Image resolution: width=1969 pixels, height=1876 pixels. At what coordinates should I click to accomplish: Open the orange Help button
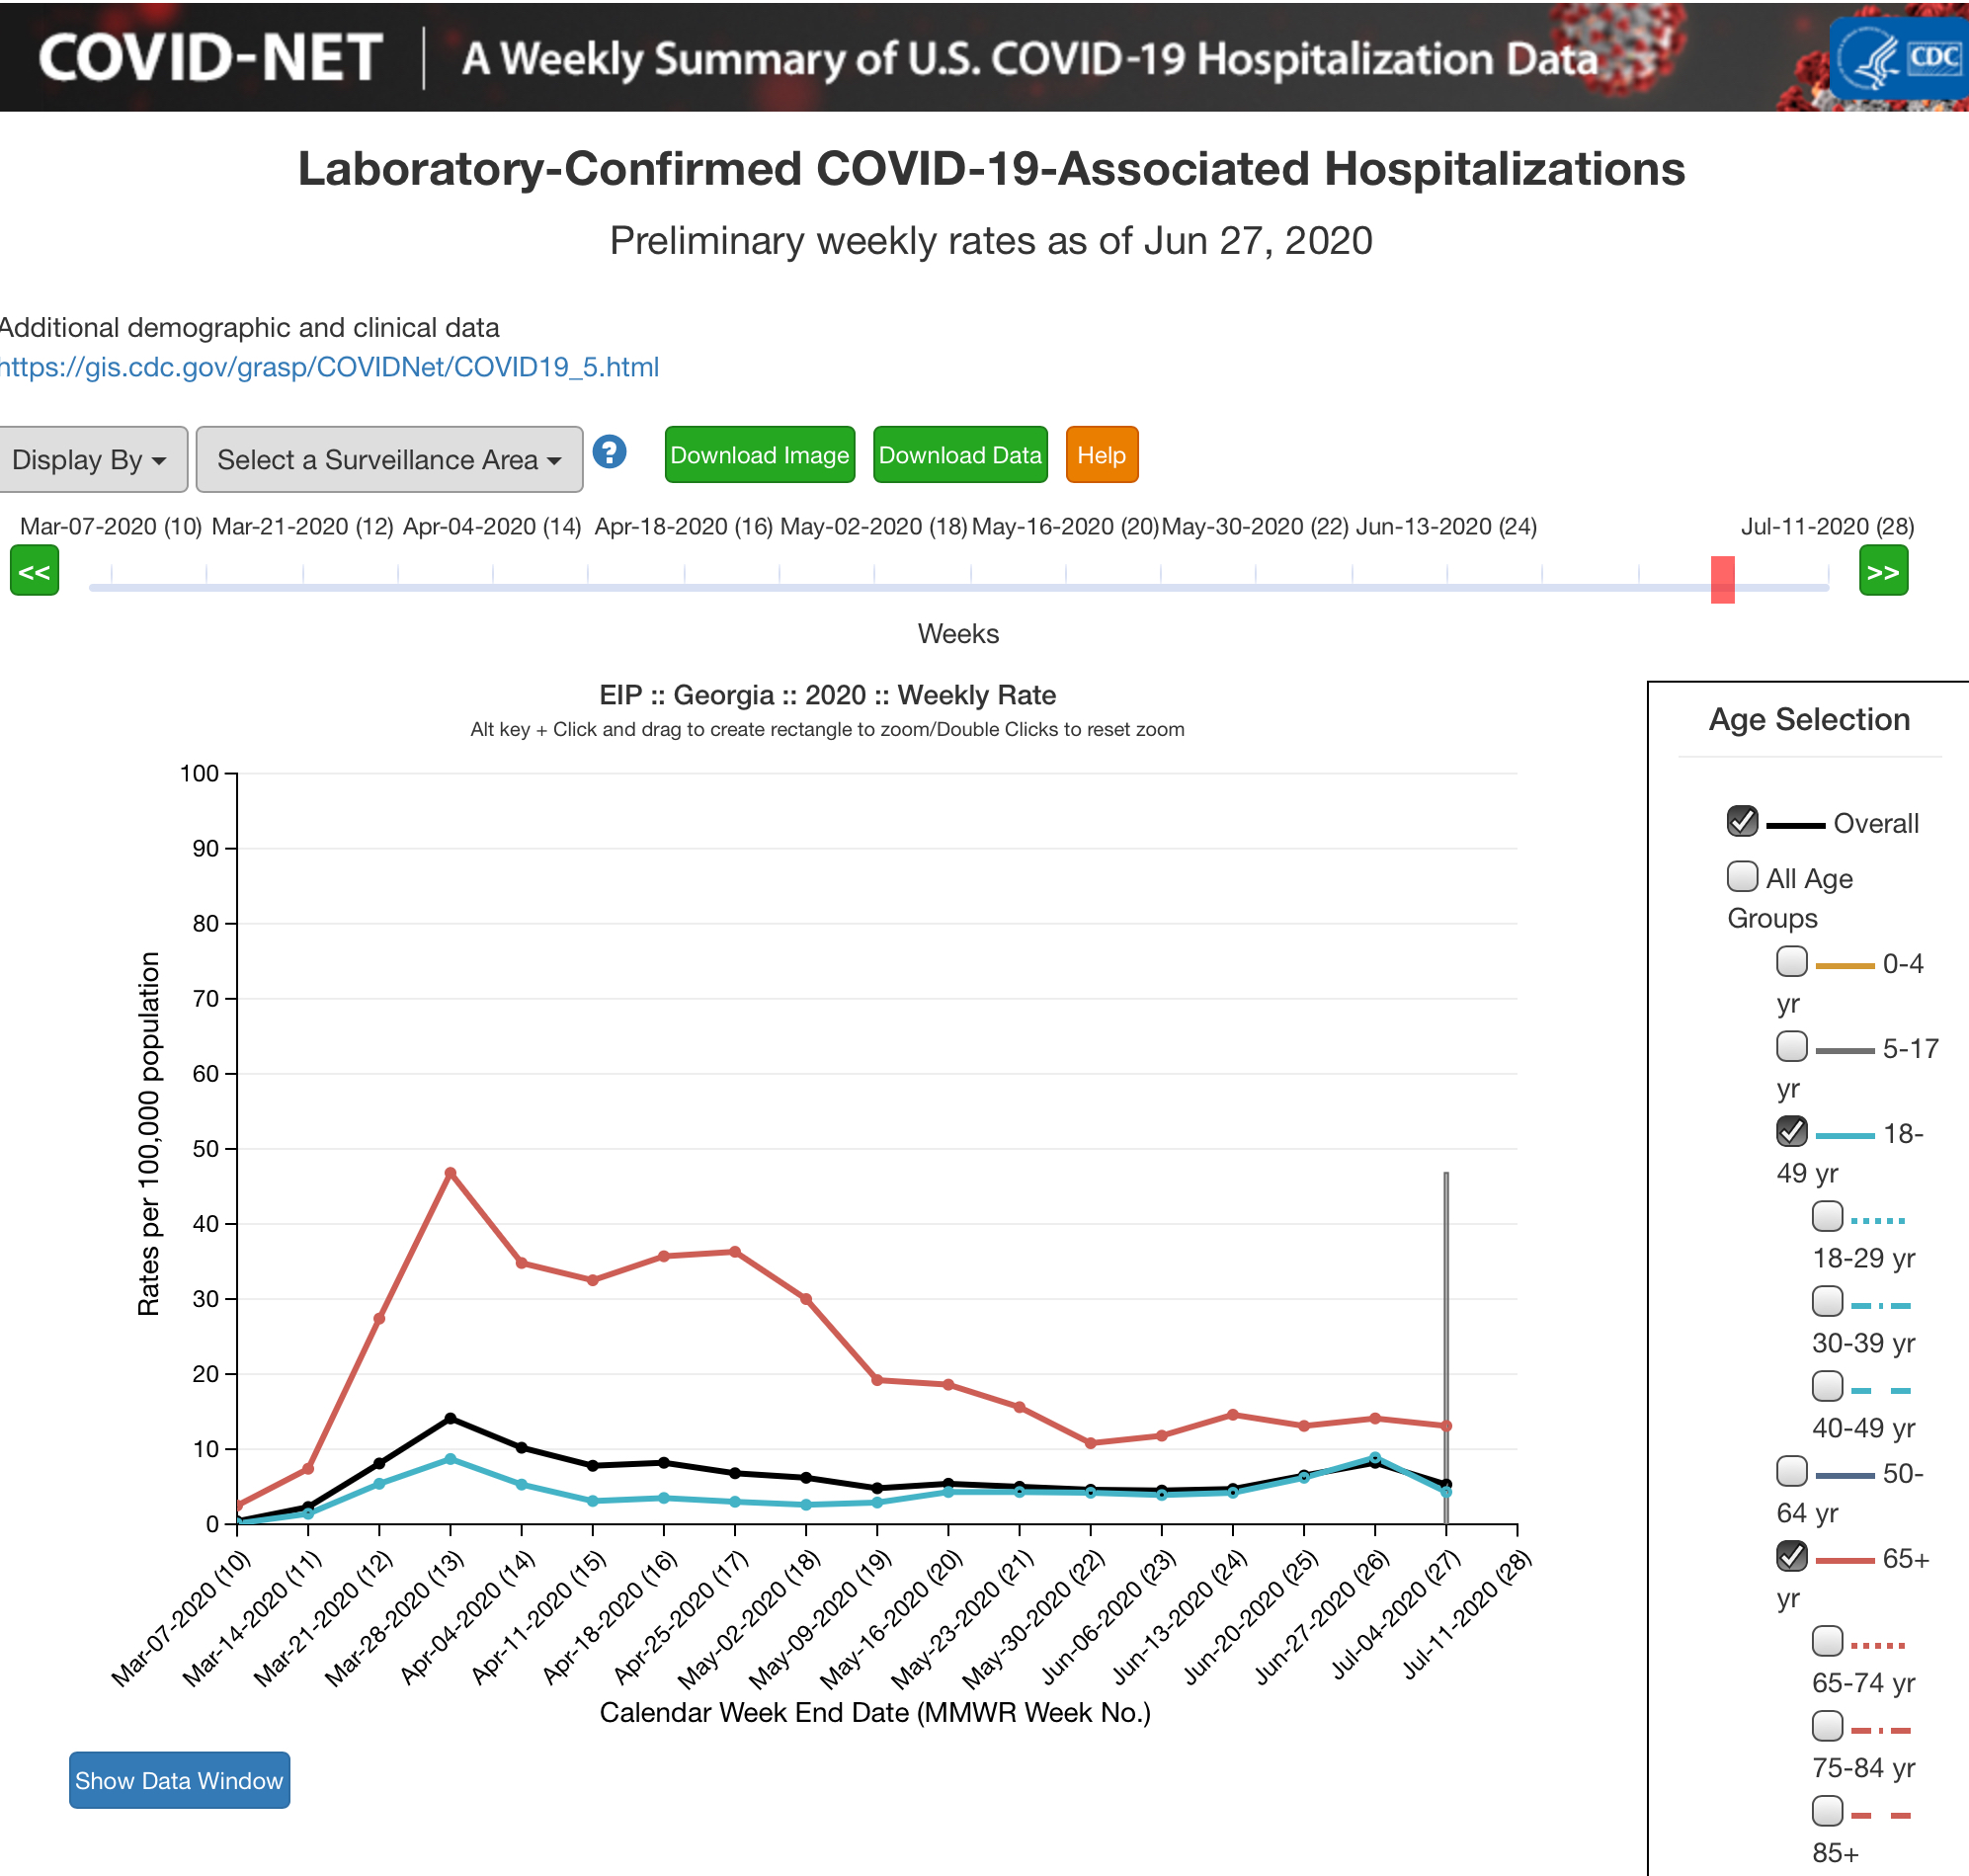(1102, 455)
